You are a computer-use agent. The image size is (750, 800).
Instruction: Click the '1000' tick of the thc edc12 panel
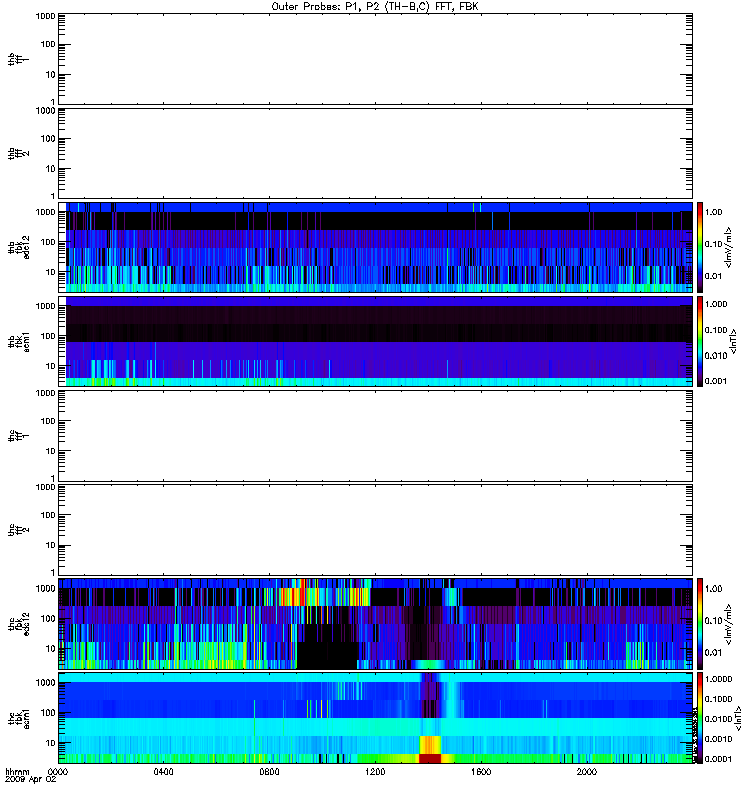point(45,588)
